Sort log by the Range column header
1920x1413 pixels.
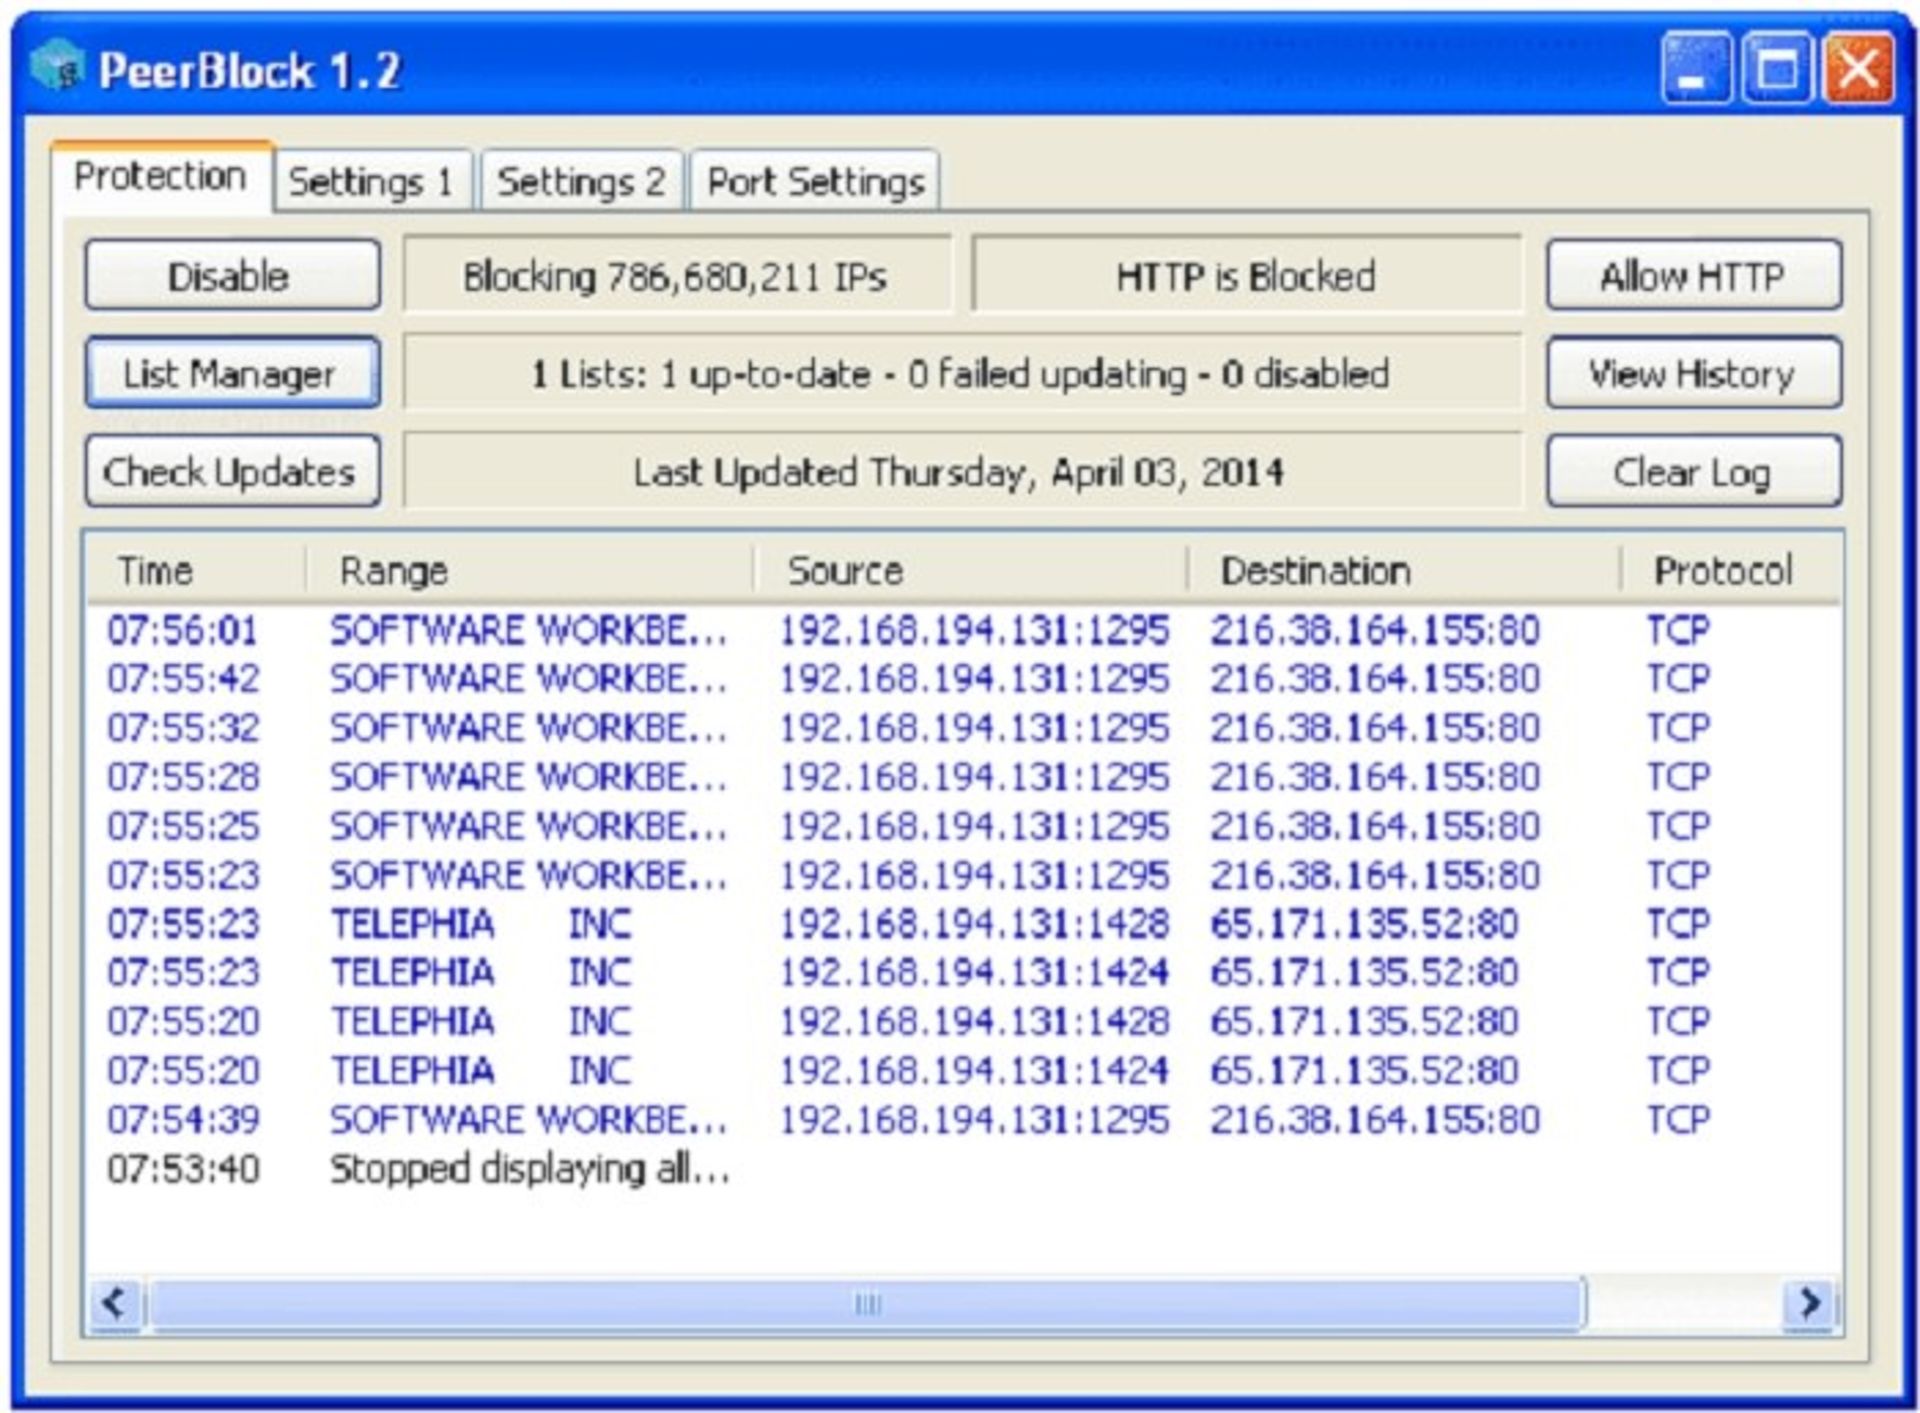(x=529, y=570)
